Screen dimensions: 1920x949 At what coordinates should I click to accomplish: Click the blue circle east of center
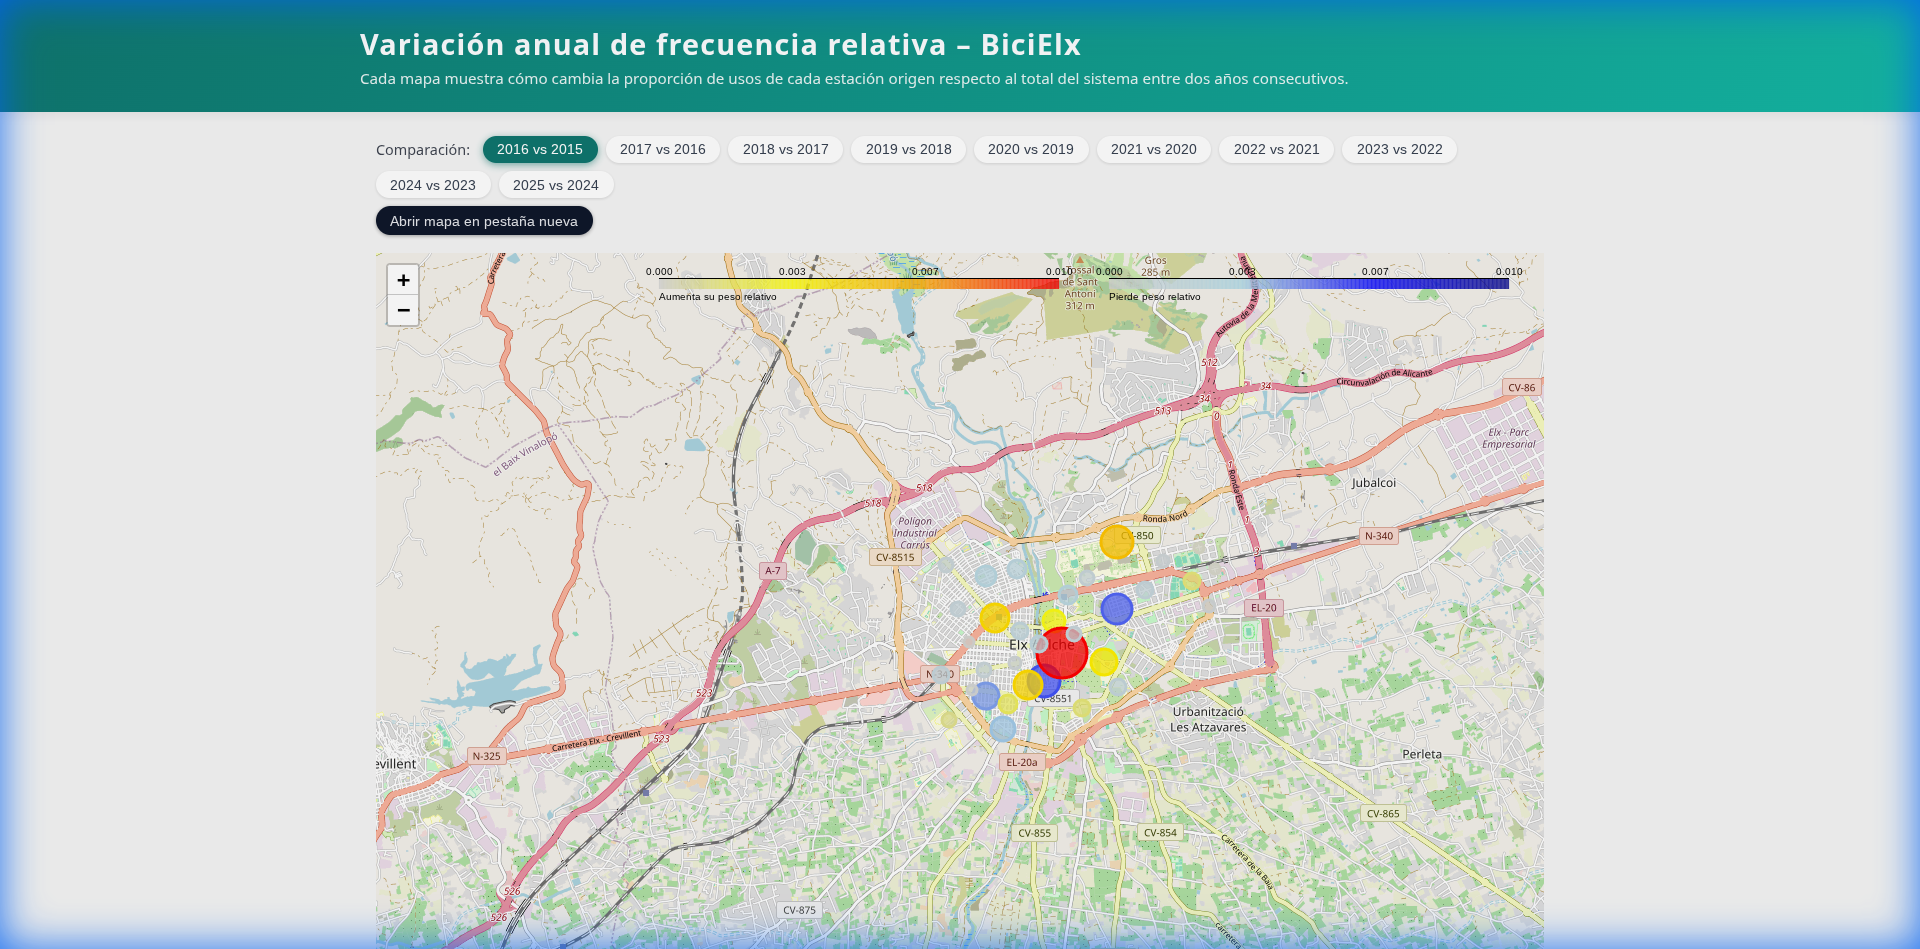pos(1117,608)
